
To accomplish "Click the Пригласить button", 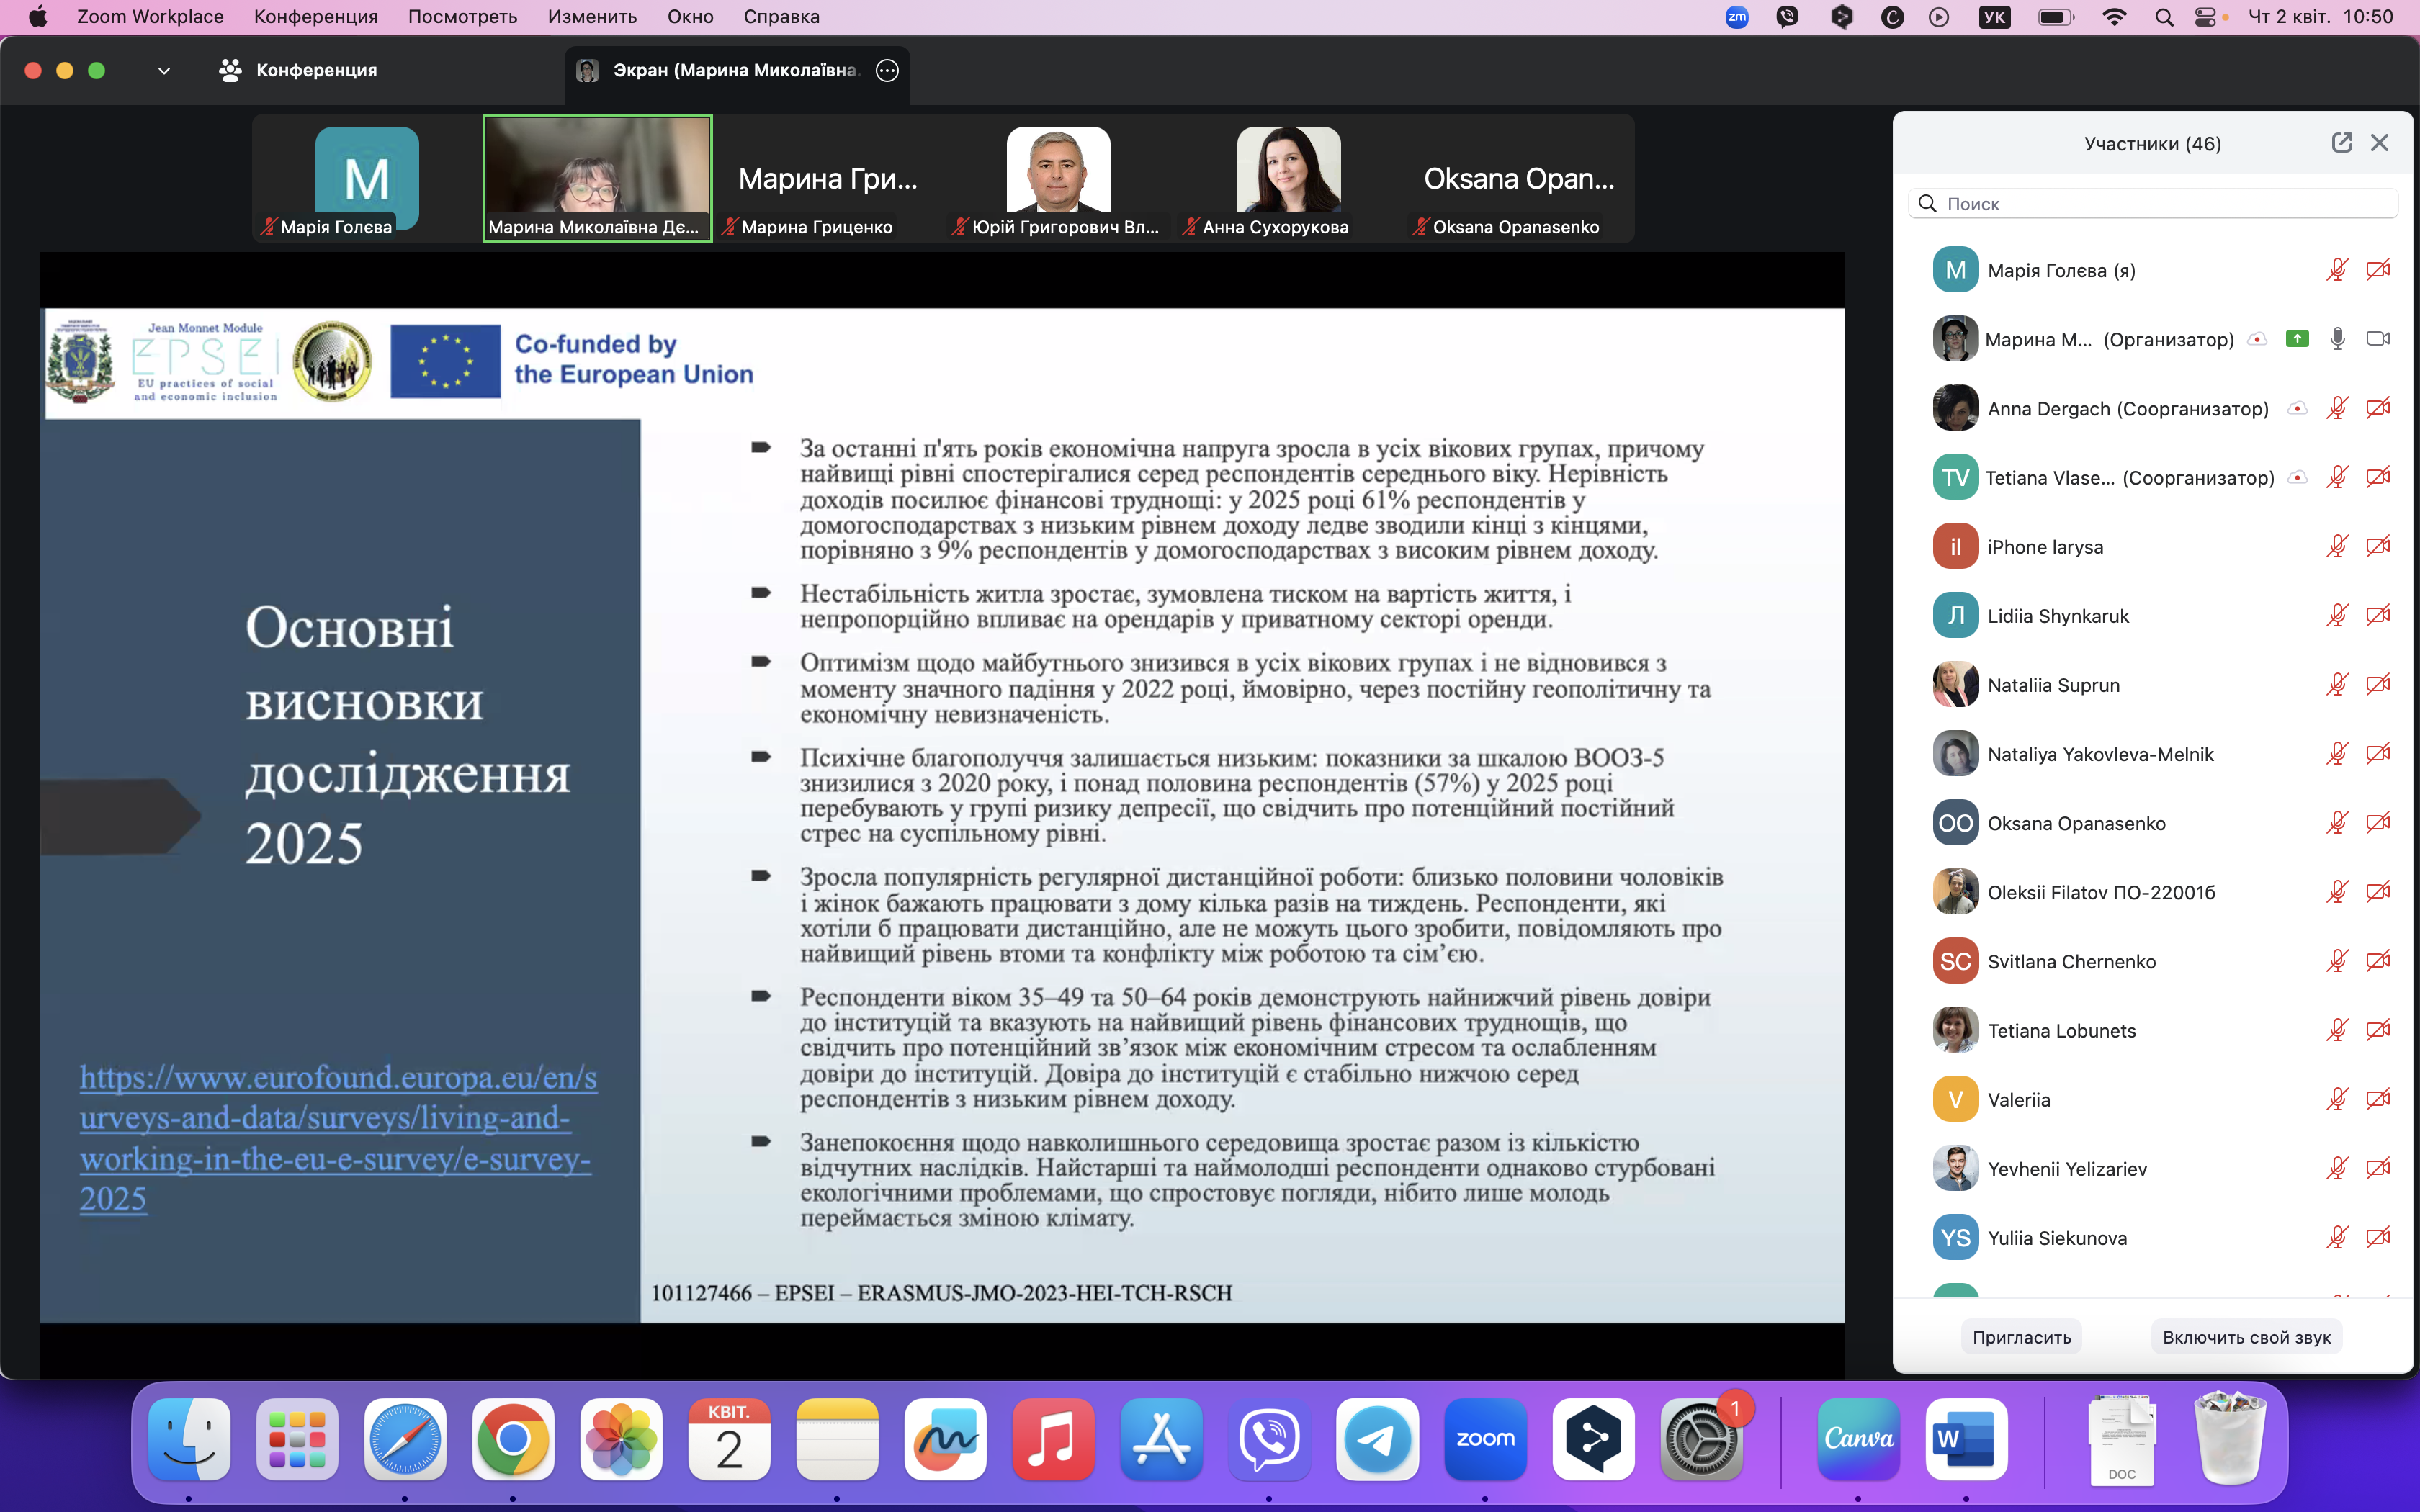I will coord(2021,1337).
